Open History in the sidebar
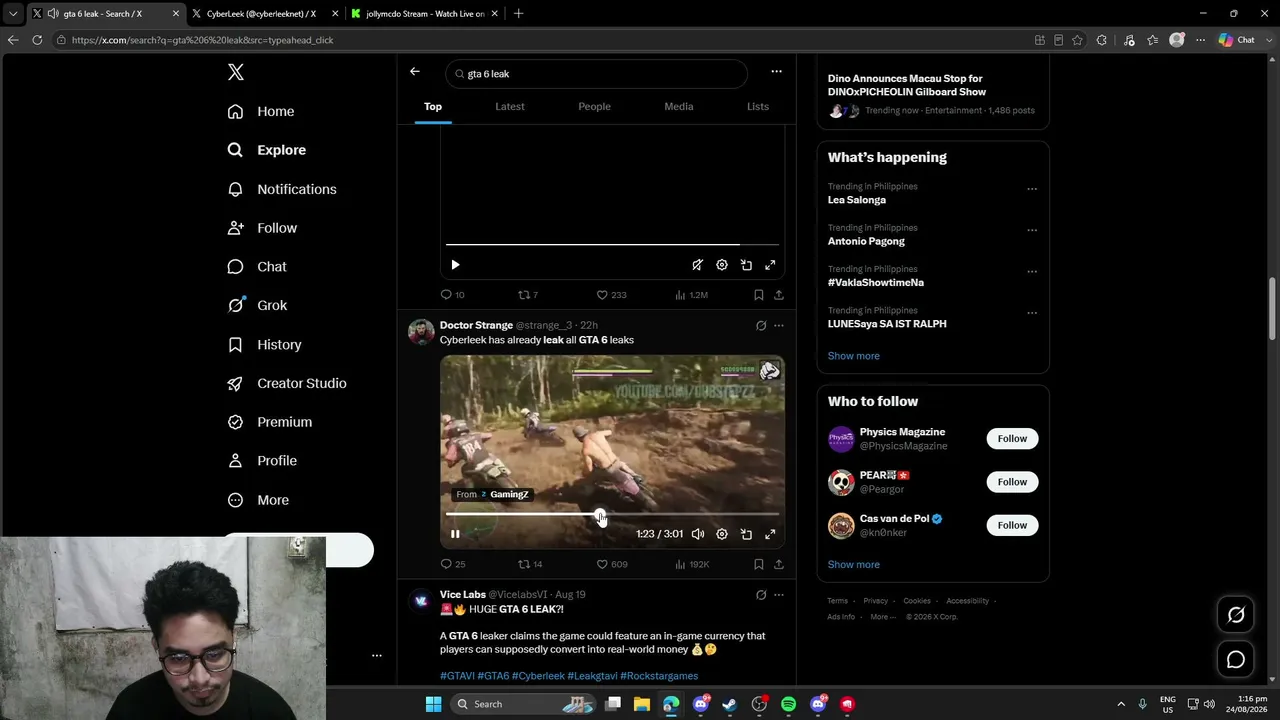This screenshot has width=1280, height=720. click(x=265, y=345)
